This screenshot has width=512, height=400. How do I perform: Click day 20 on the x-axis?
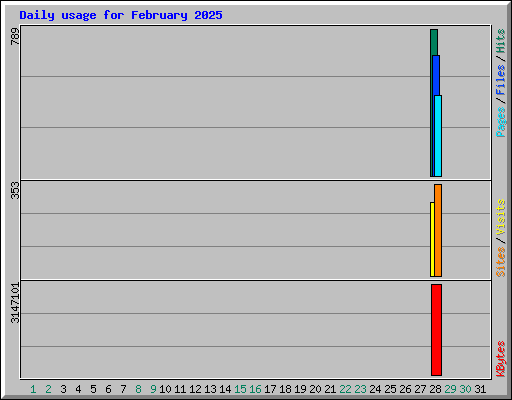(315, 389)
